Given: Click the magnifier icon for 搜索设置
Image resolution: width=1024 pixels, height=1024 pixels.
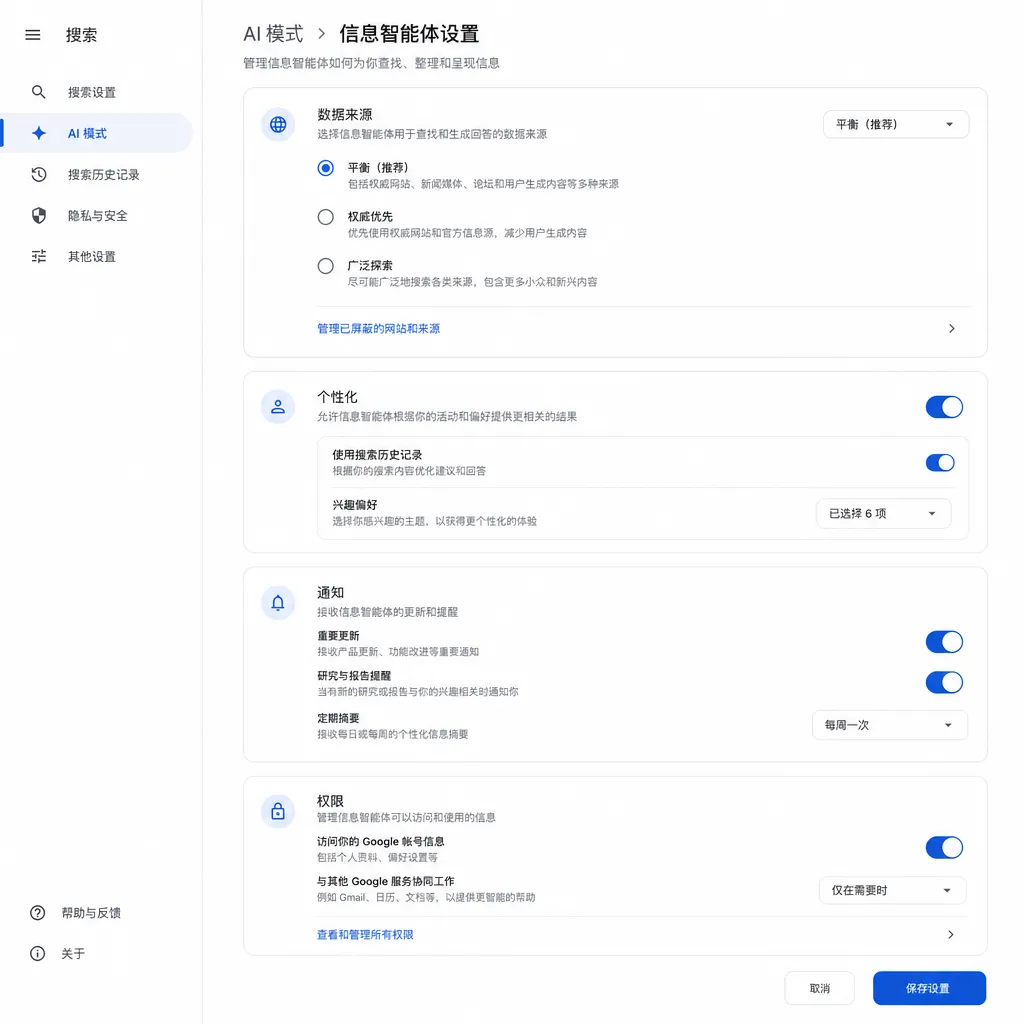Looking at the screenshot, I should pos(39,92).
